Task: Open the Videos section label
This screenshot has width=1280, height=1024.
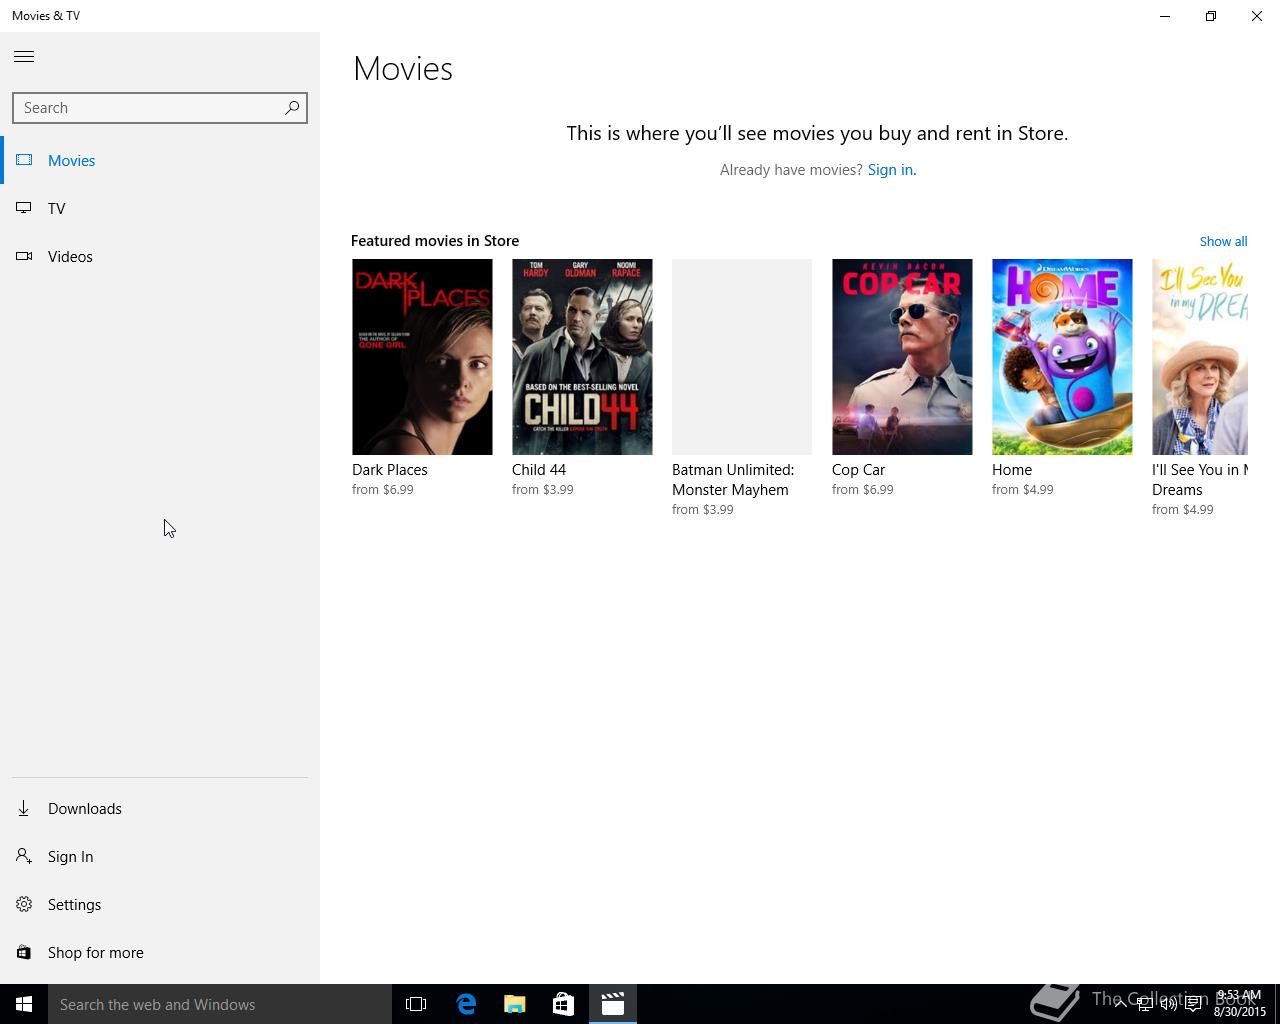Action: (70, 257)
